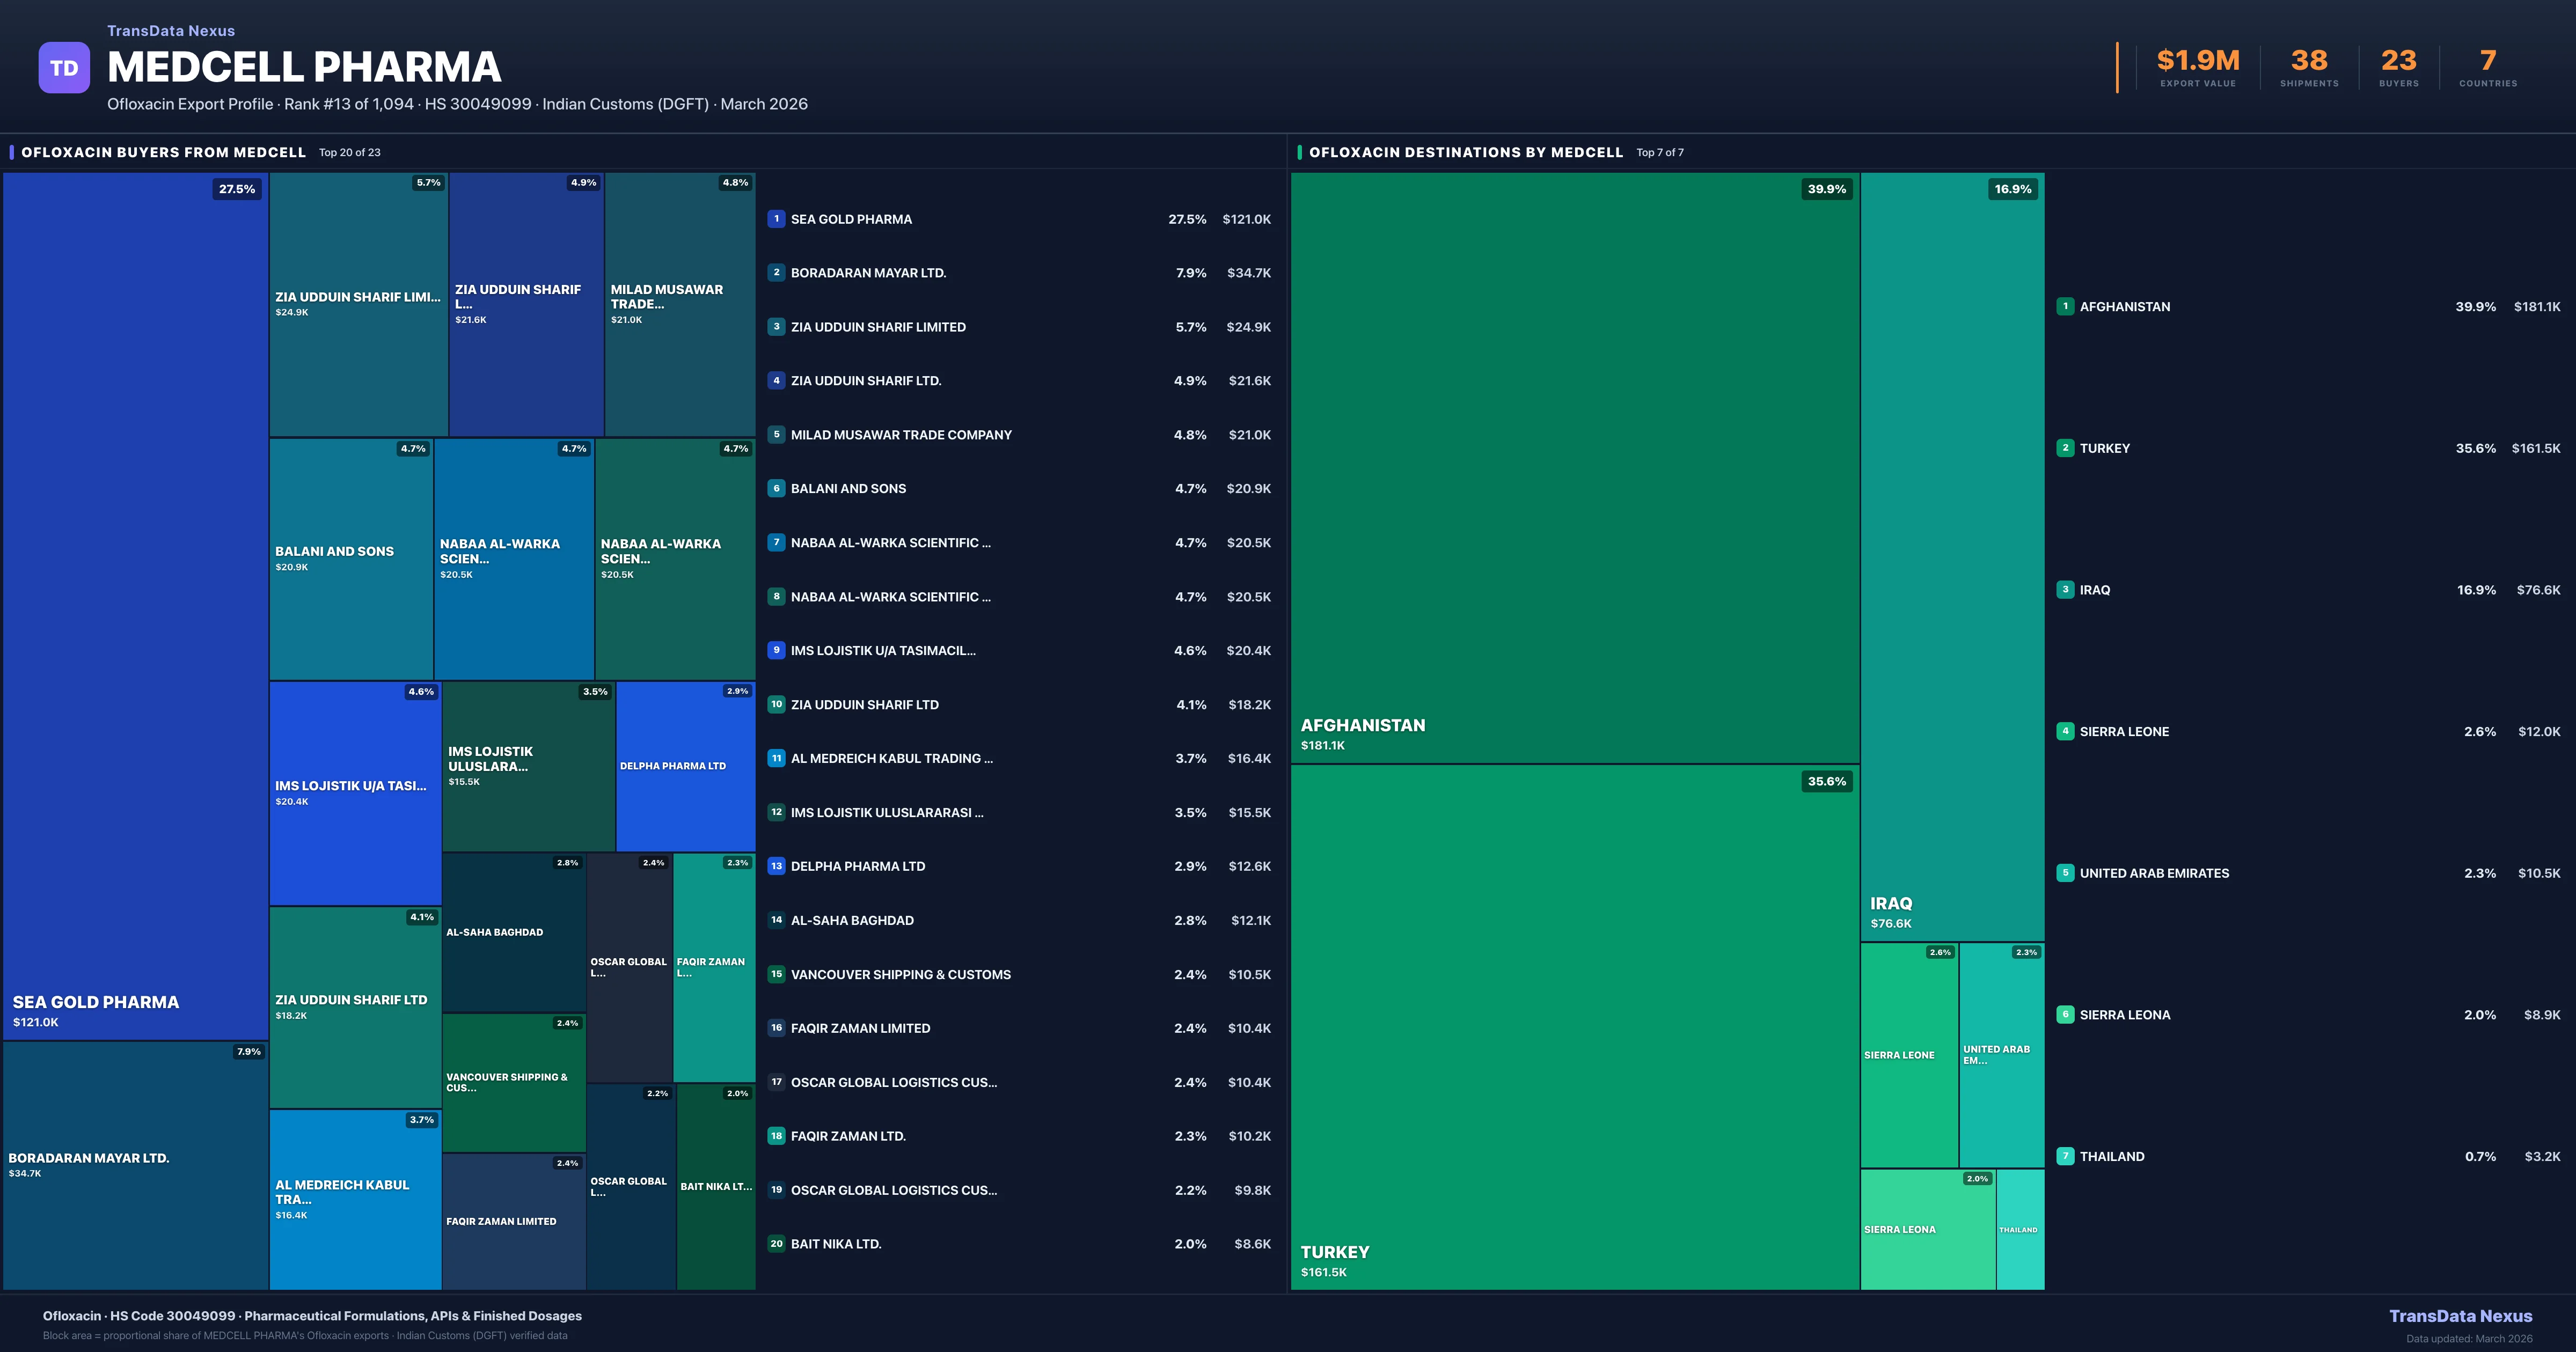
Task: Click the Delpha Pharma Ltd treemap tile
Action: pyautogui.click(x=685, y=766)
